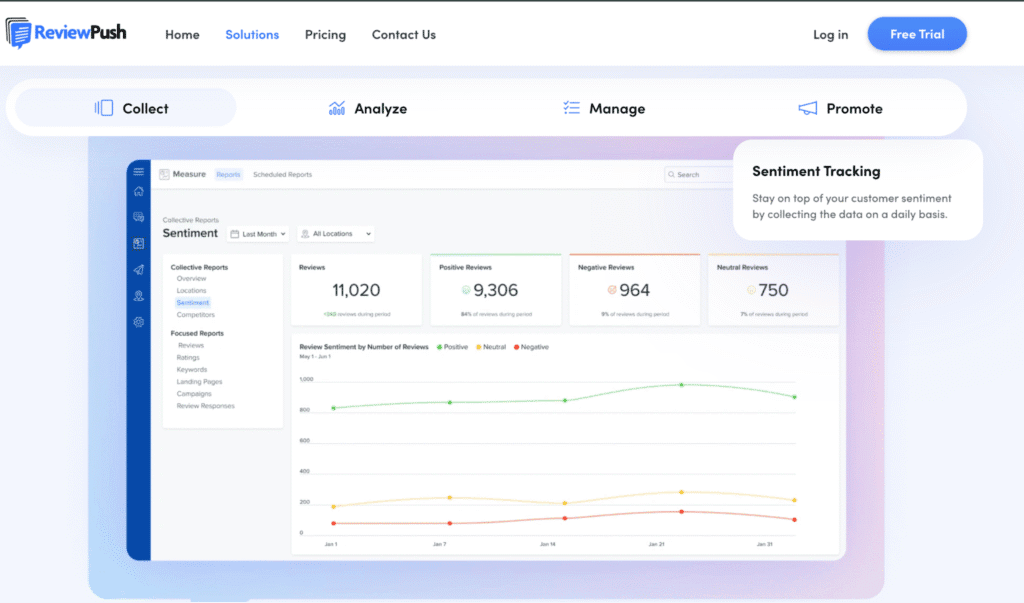Click the reviews chat icon in the sidebar

coord(139,215)
